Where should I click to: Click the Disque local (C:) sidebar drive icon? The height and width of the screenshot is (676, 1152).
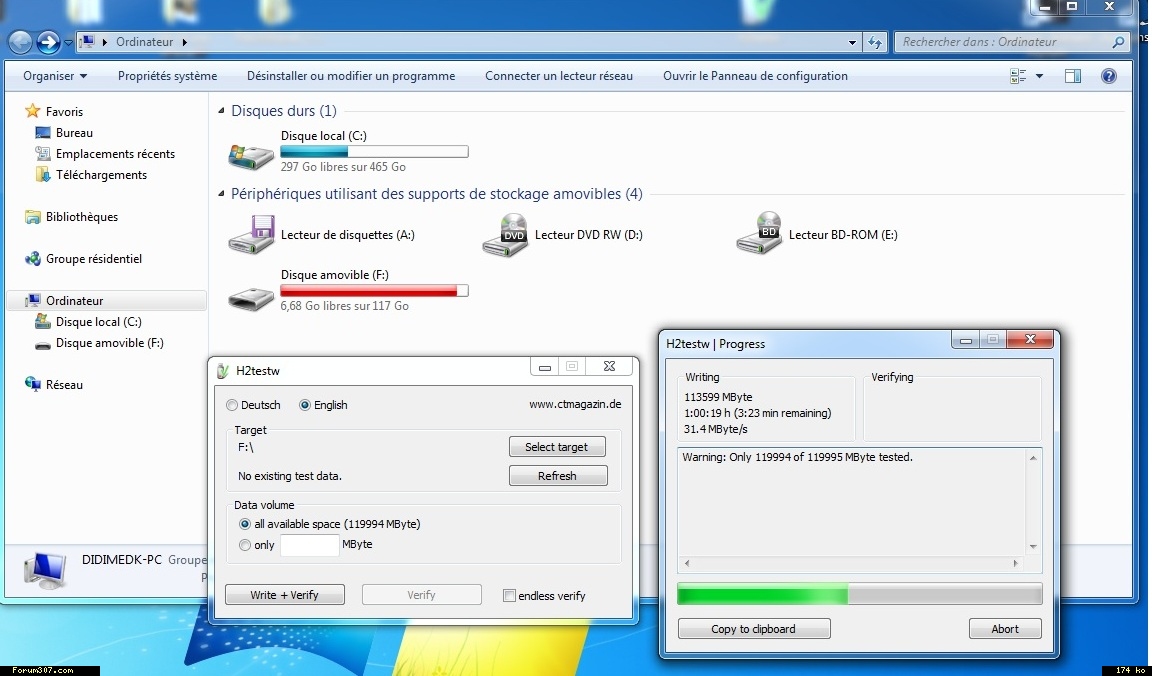(43, 322)
